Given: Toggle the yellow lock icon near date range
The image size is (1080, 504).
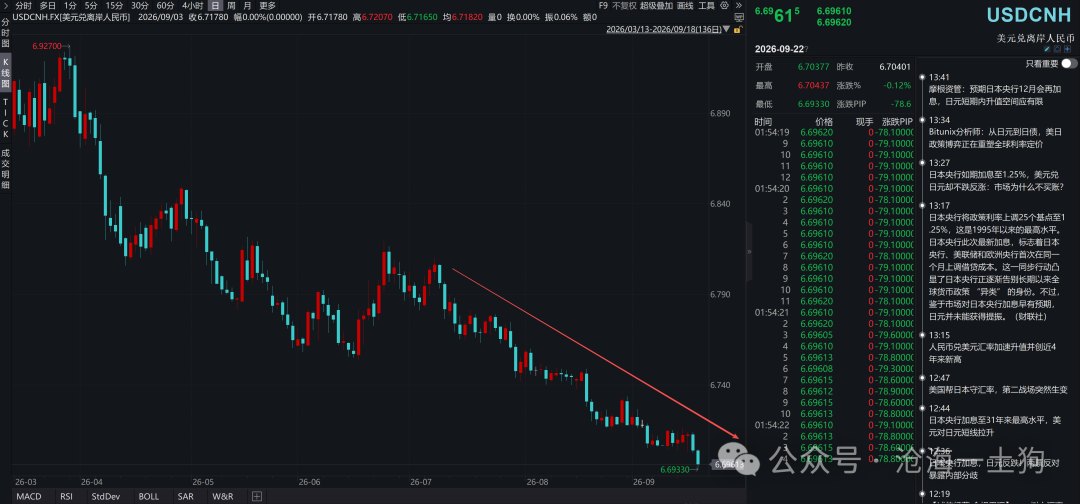Looking at the screenshot, I should (x=737, y=30).
